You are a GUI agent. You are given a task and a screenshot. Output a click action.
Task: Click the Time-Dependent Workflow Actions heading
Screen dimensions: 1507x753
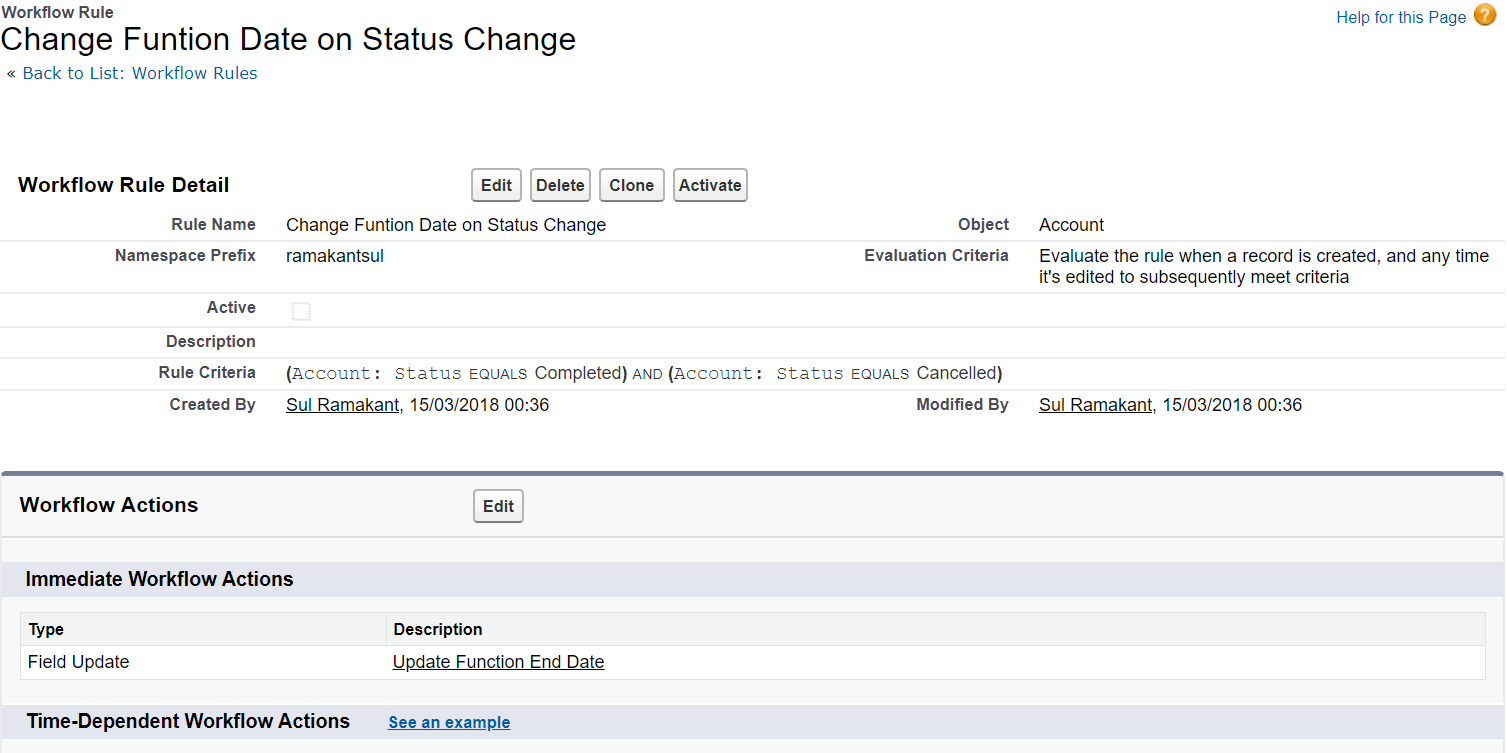coord(188,721)
